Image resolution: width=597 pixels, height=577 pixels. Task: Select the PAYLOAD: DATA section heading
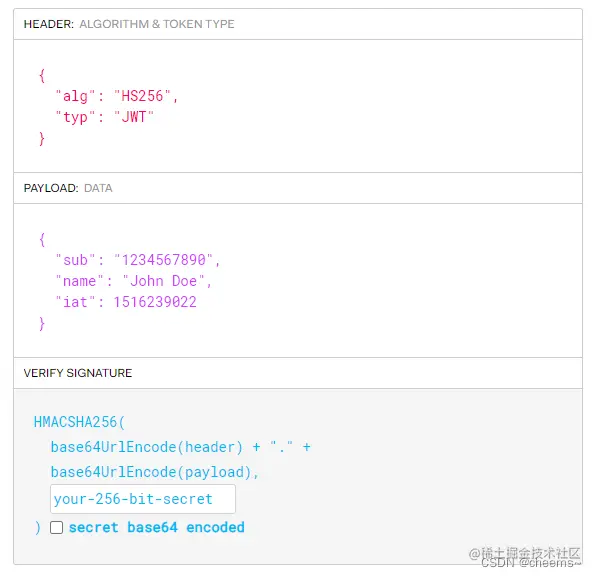68,188
